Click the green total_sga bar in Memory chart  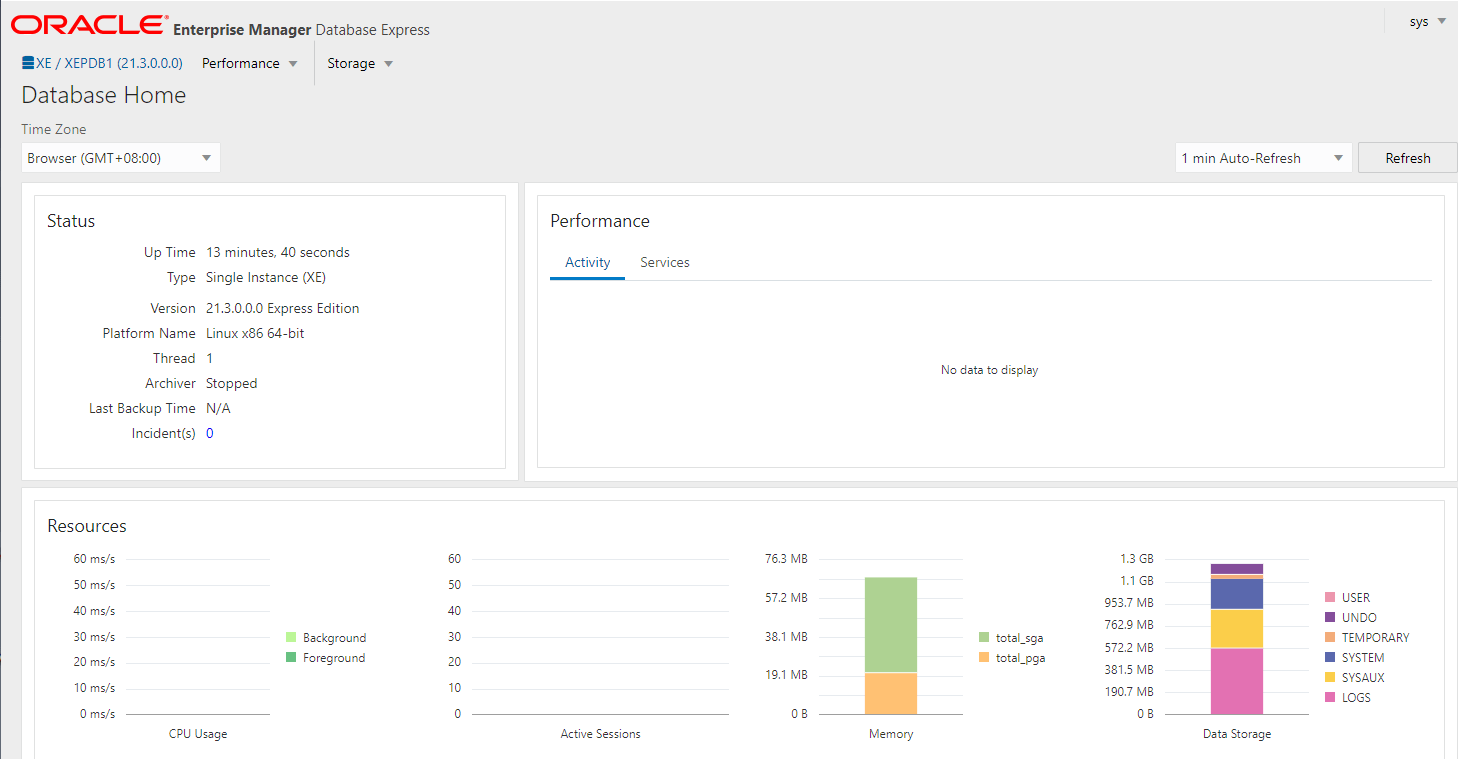891,624
